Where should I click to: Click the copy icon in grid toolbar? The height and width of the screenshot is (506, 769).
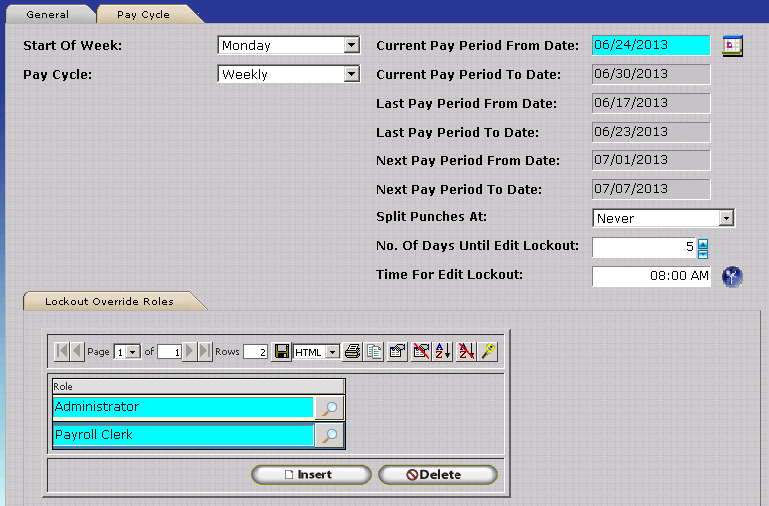[374, 352]
